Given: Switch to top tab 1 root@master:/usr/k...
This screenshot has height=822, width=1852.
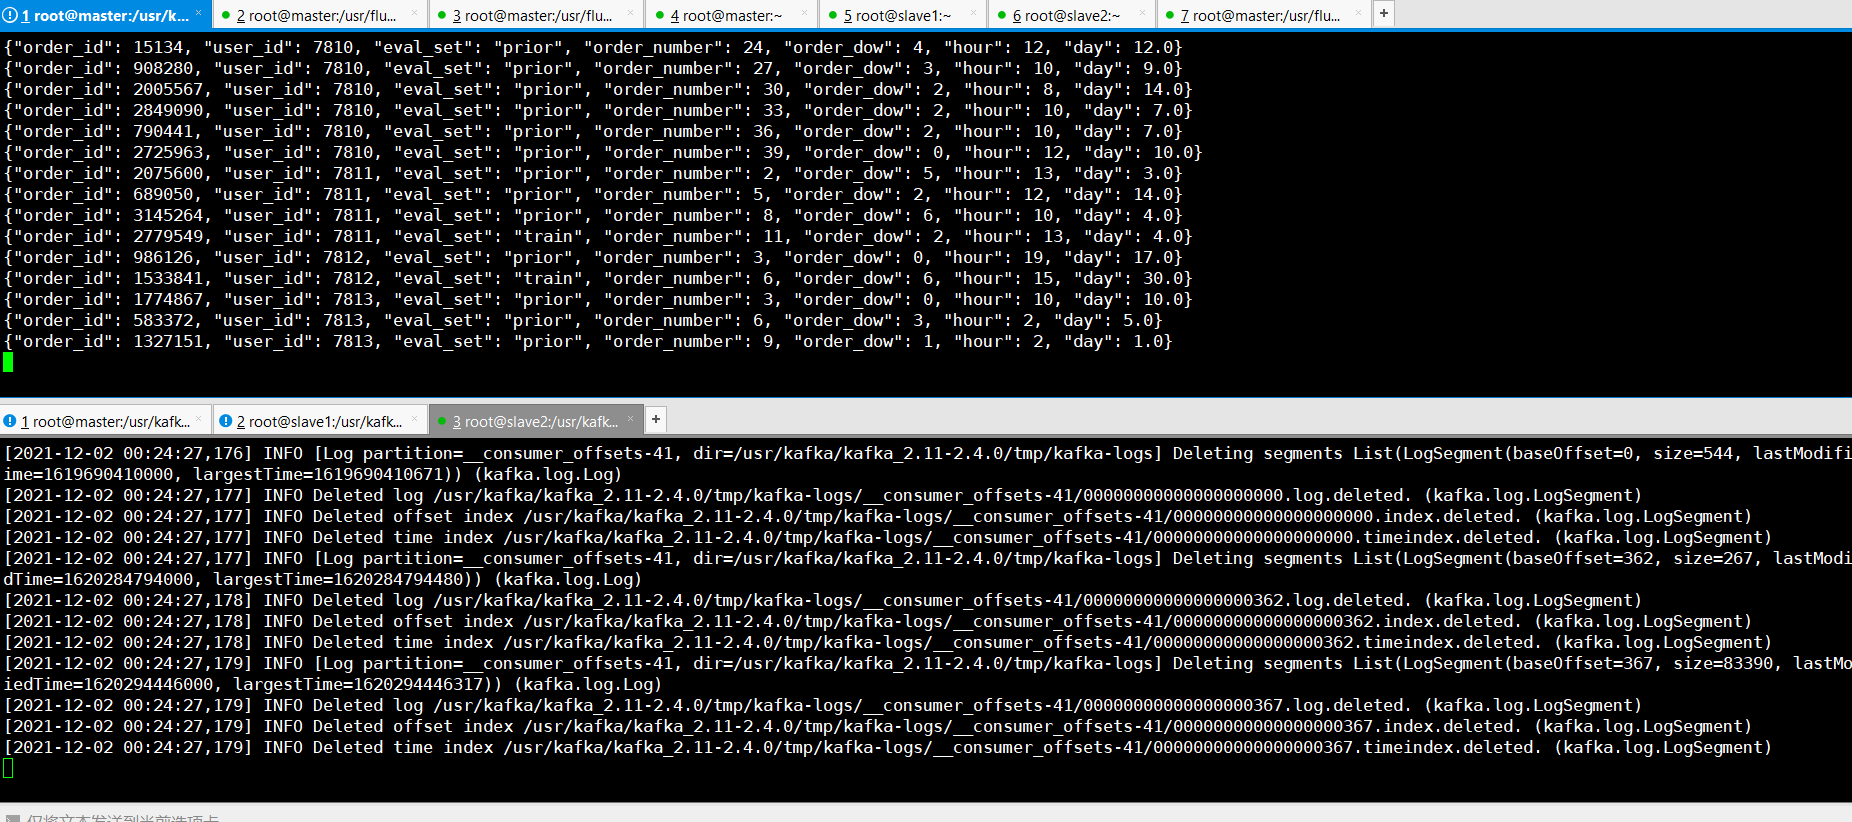Looking at the screenshot, I should (x=104, y=15).
